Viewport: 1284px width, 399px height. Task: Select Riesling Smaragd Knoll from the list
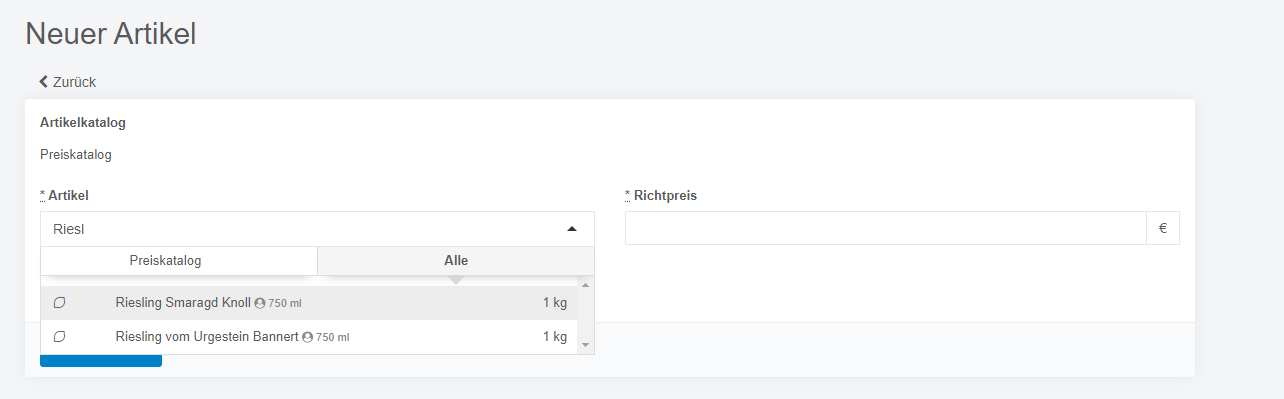pyautogui.click(x=309, y=302)
